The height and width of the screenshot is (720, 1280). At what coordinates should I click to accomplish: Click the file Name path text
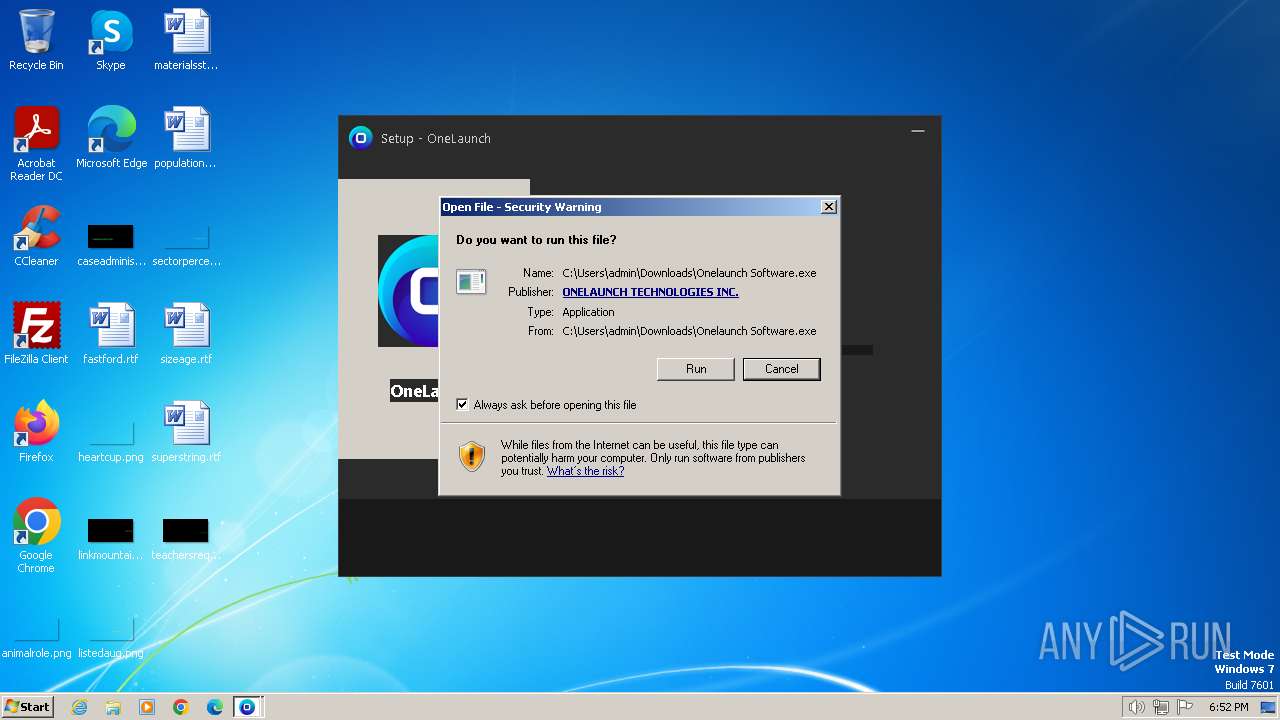(689, 273)
